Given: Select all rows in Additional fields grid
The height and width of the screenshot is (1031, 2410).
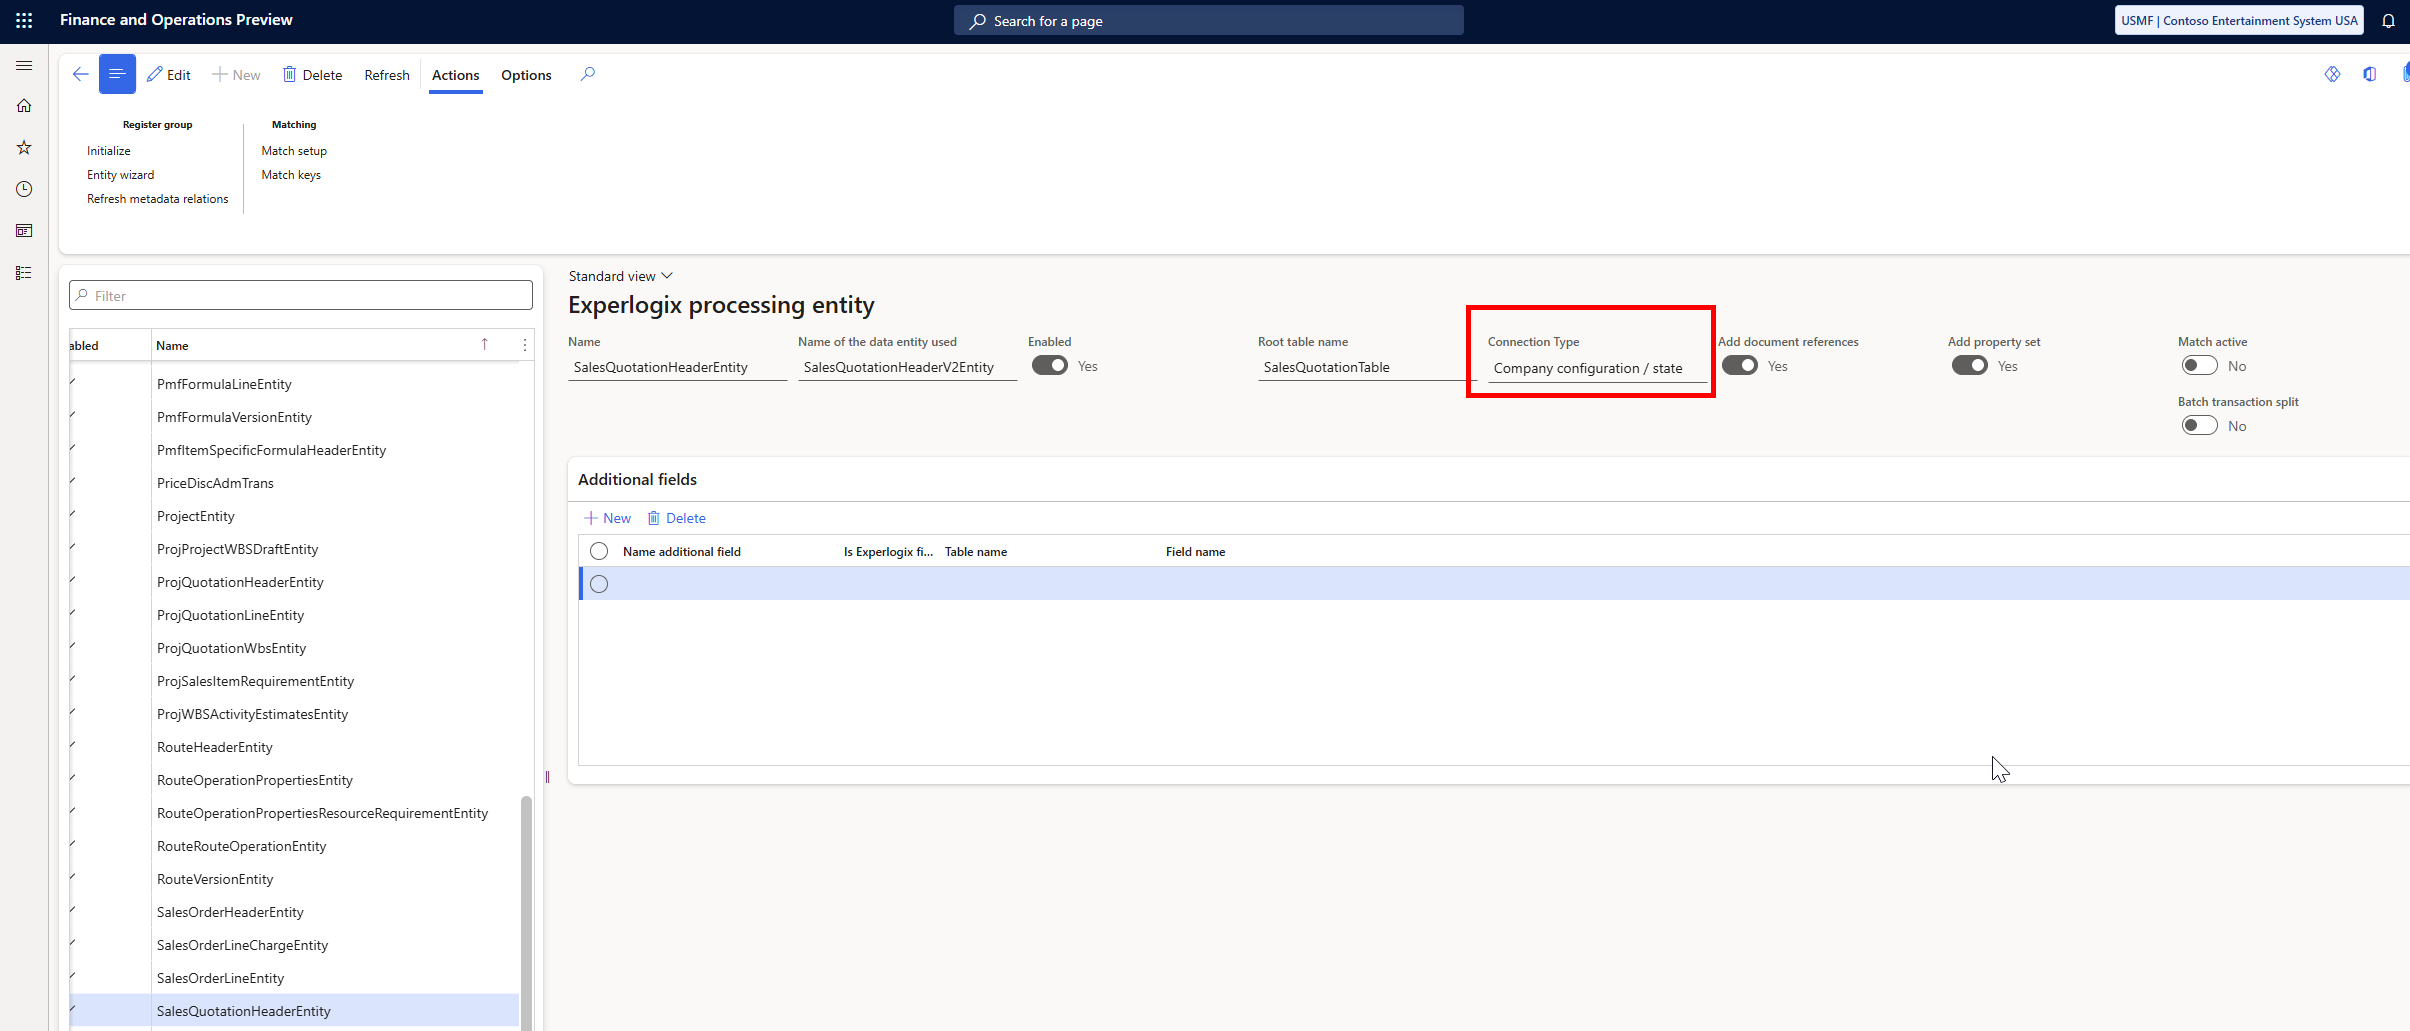Looking at the screenshot, I should click(x=599, y=551).
